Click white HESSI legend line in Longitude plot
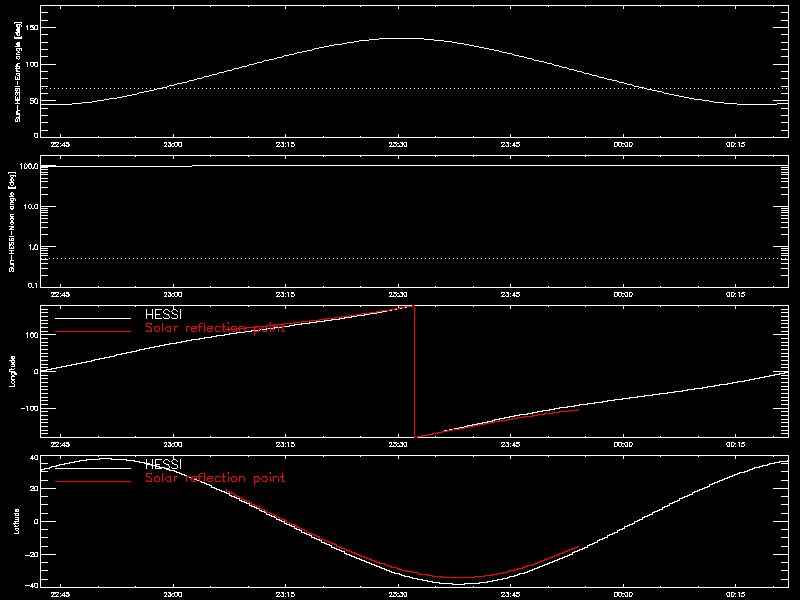The width and height of the screenshot is (800, 600). tap(93, 318)
